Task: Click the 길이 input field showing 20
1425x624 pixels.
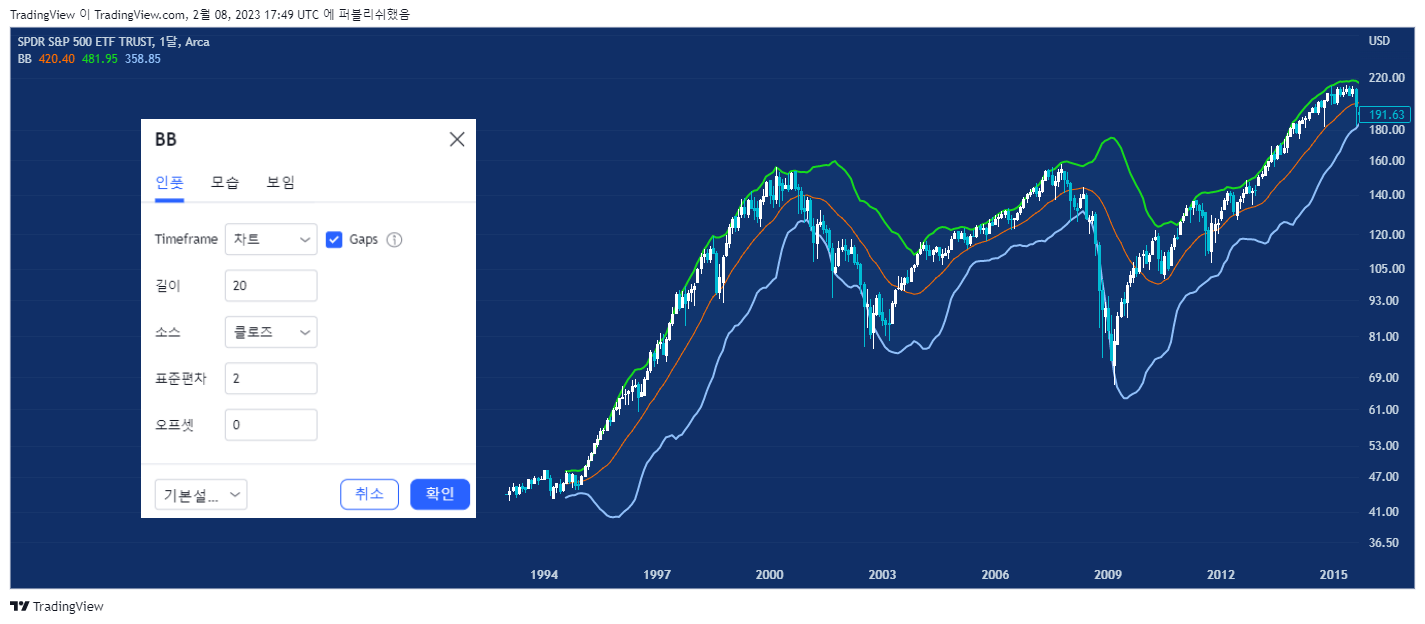Action: pos(271,286)
